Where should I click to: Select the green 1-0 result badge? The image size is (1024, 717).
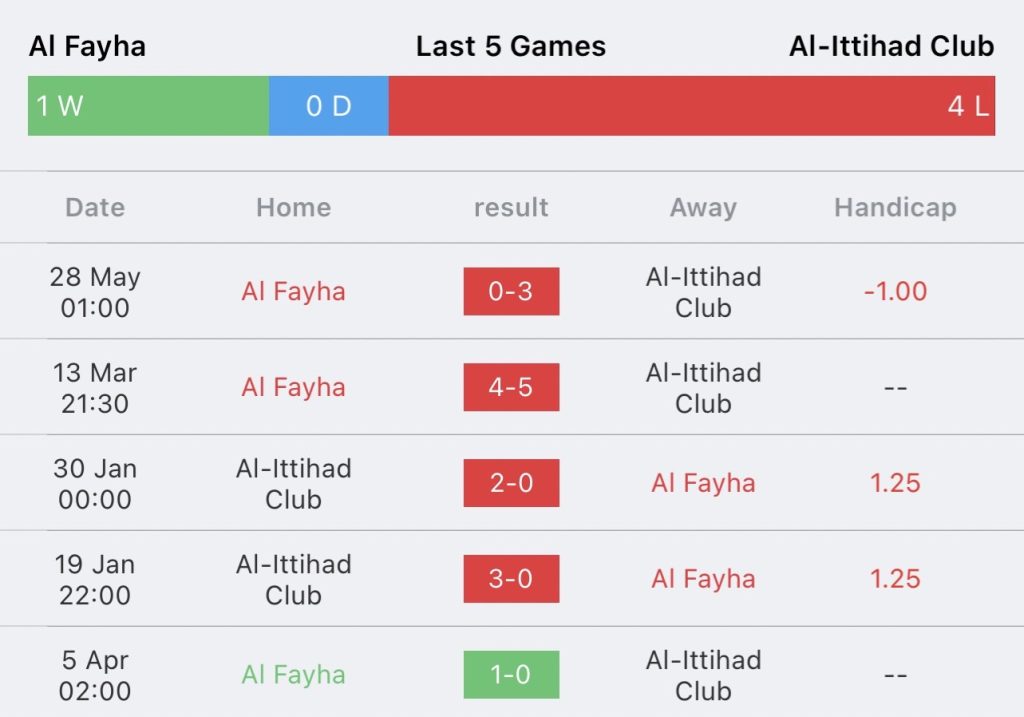(511, 675)
